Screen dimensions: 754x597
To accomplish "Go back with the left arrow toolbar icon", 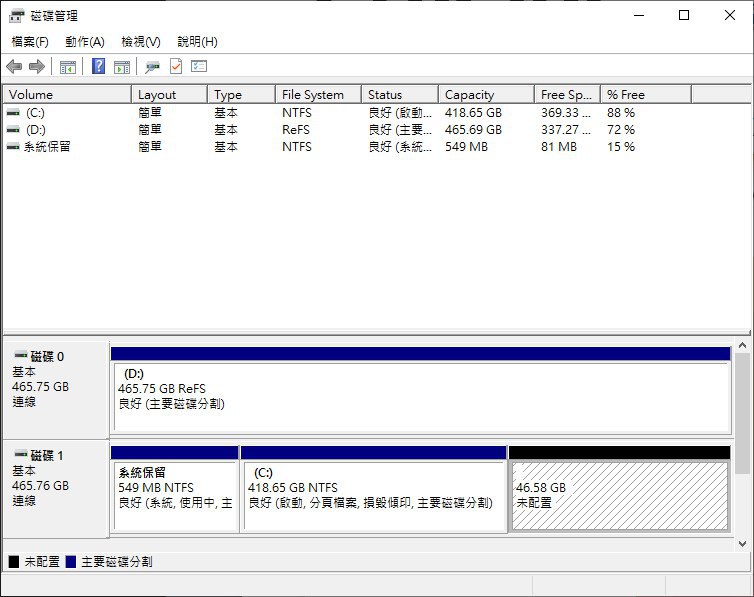I will (14, 66).
